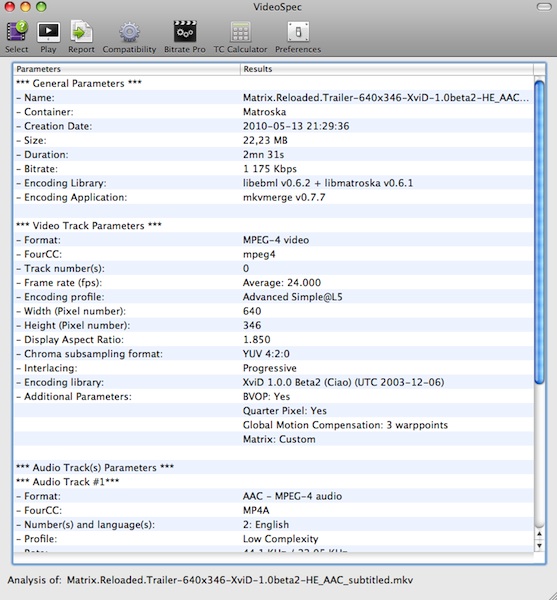This screenshot has width=557, height=600.
Task: Select AAC - MPEG-4 audio value
Action: 292,496
